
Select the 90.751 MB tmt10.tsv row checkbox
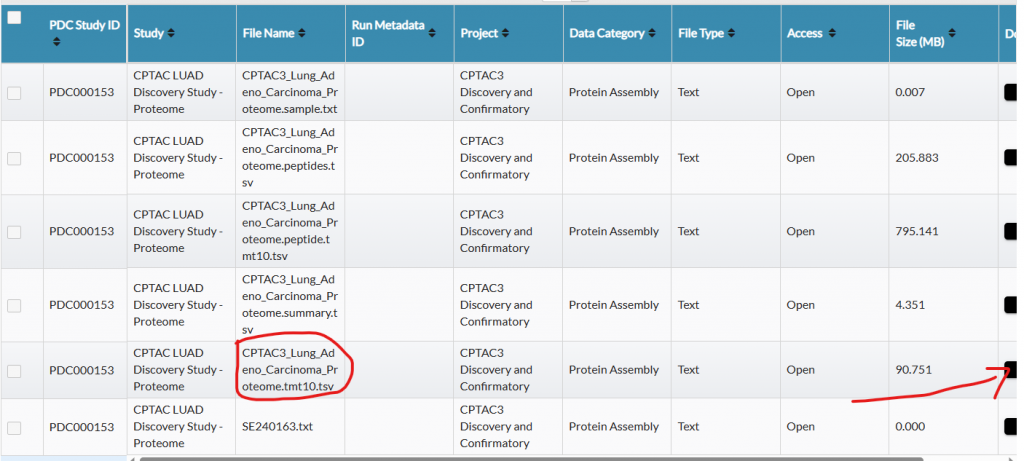pyautogui.click(x=14, y=371)
